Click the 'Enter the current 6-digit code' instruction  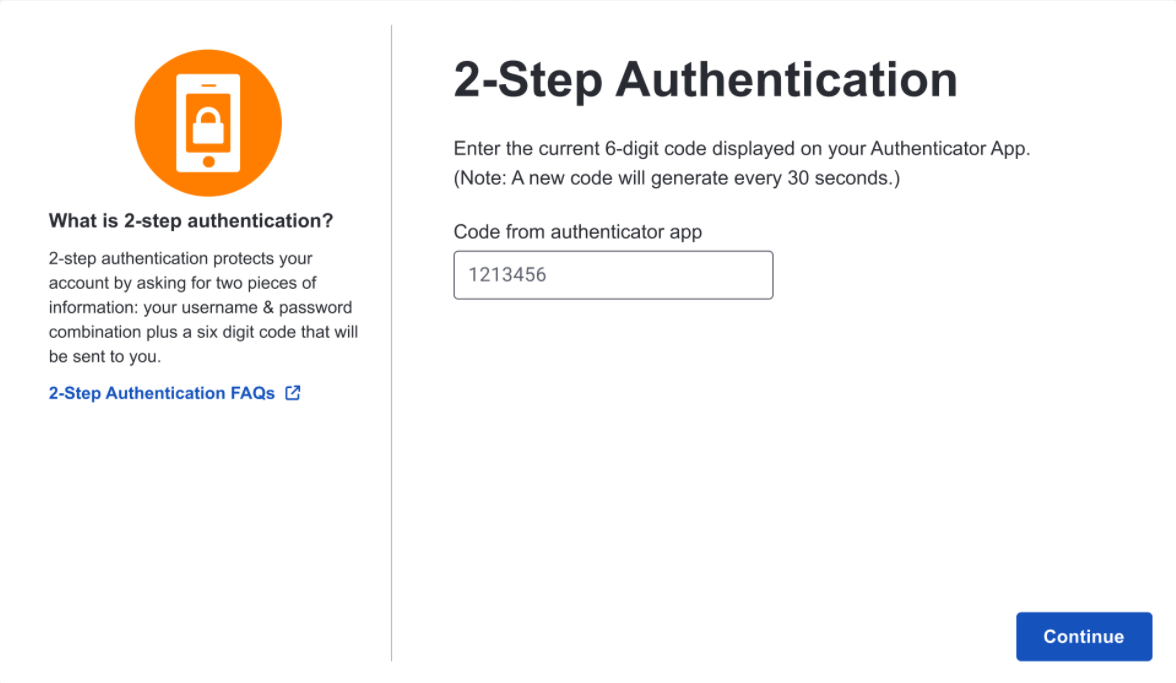[742, 148]
